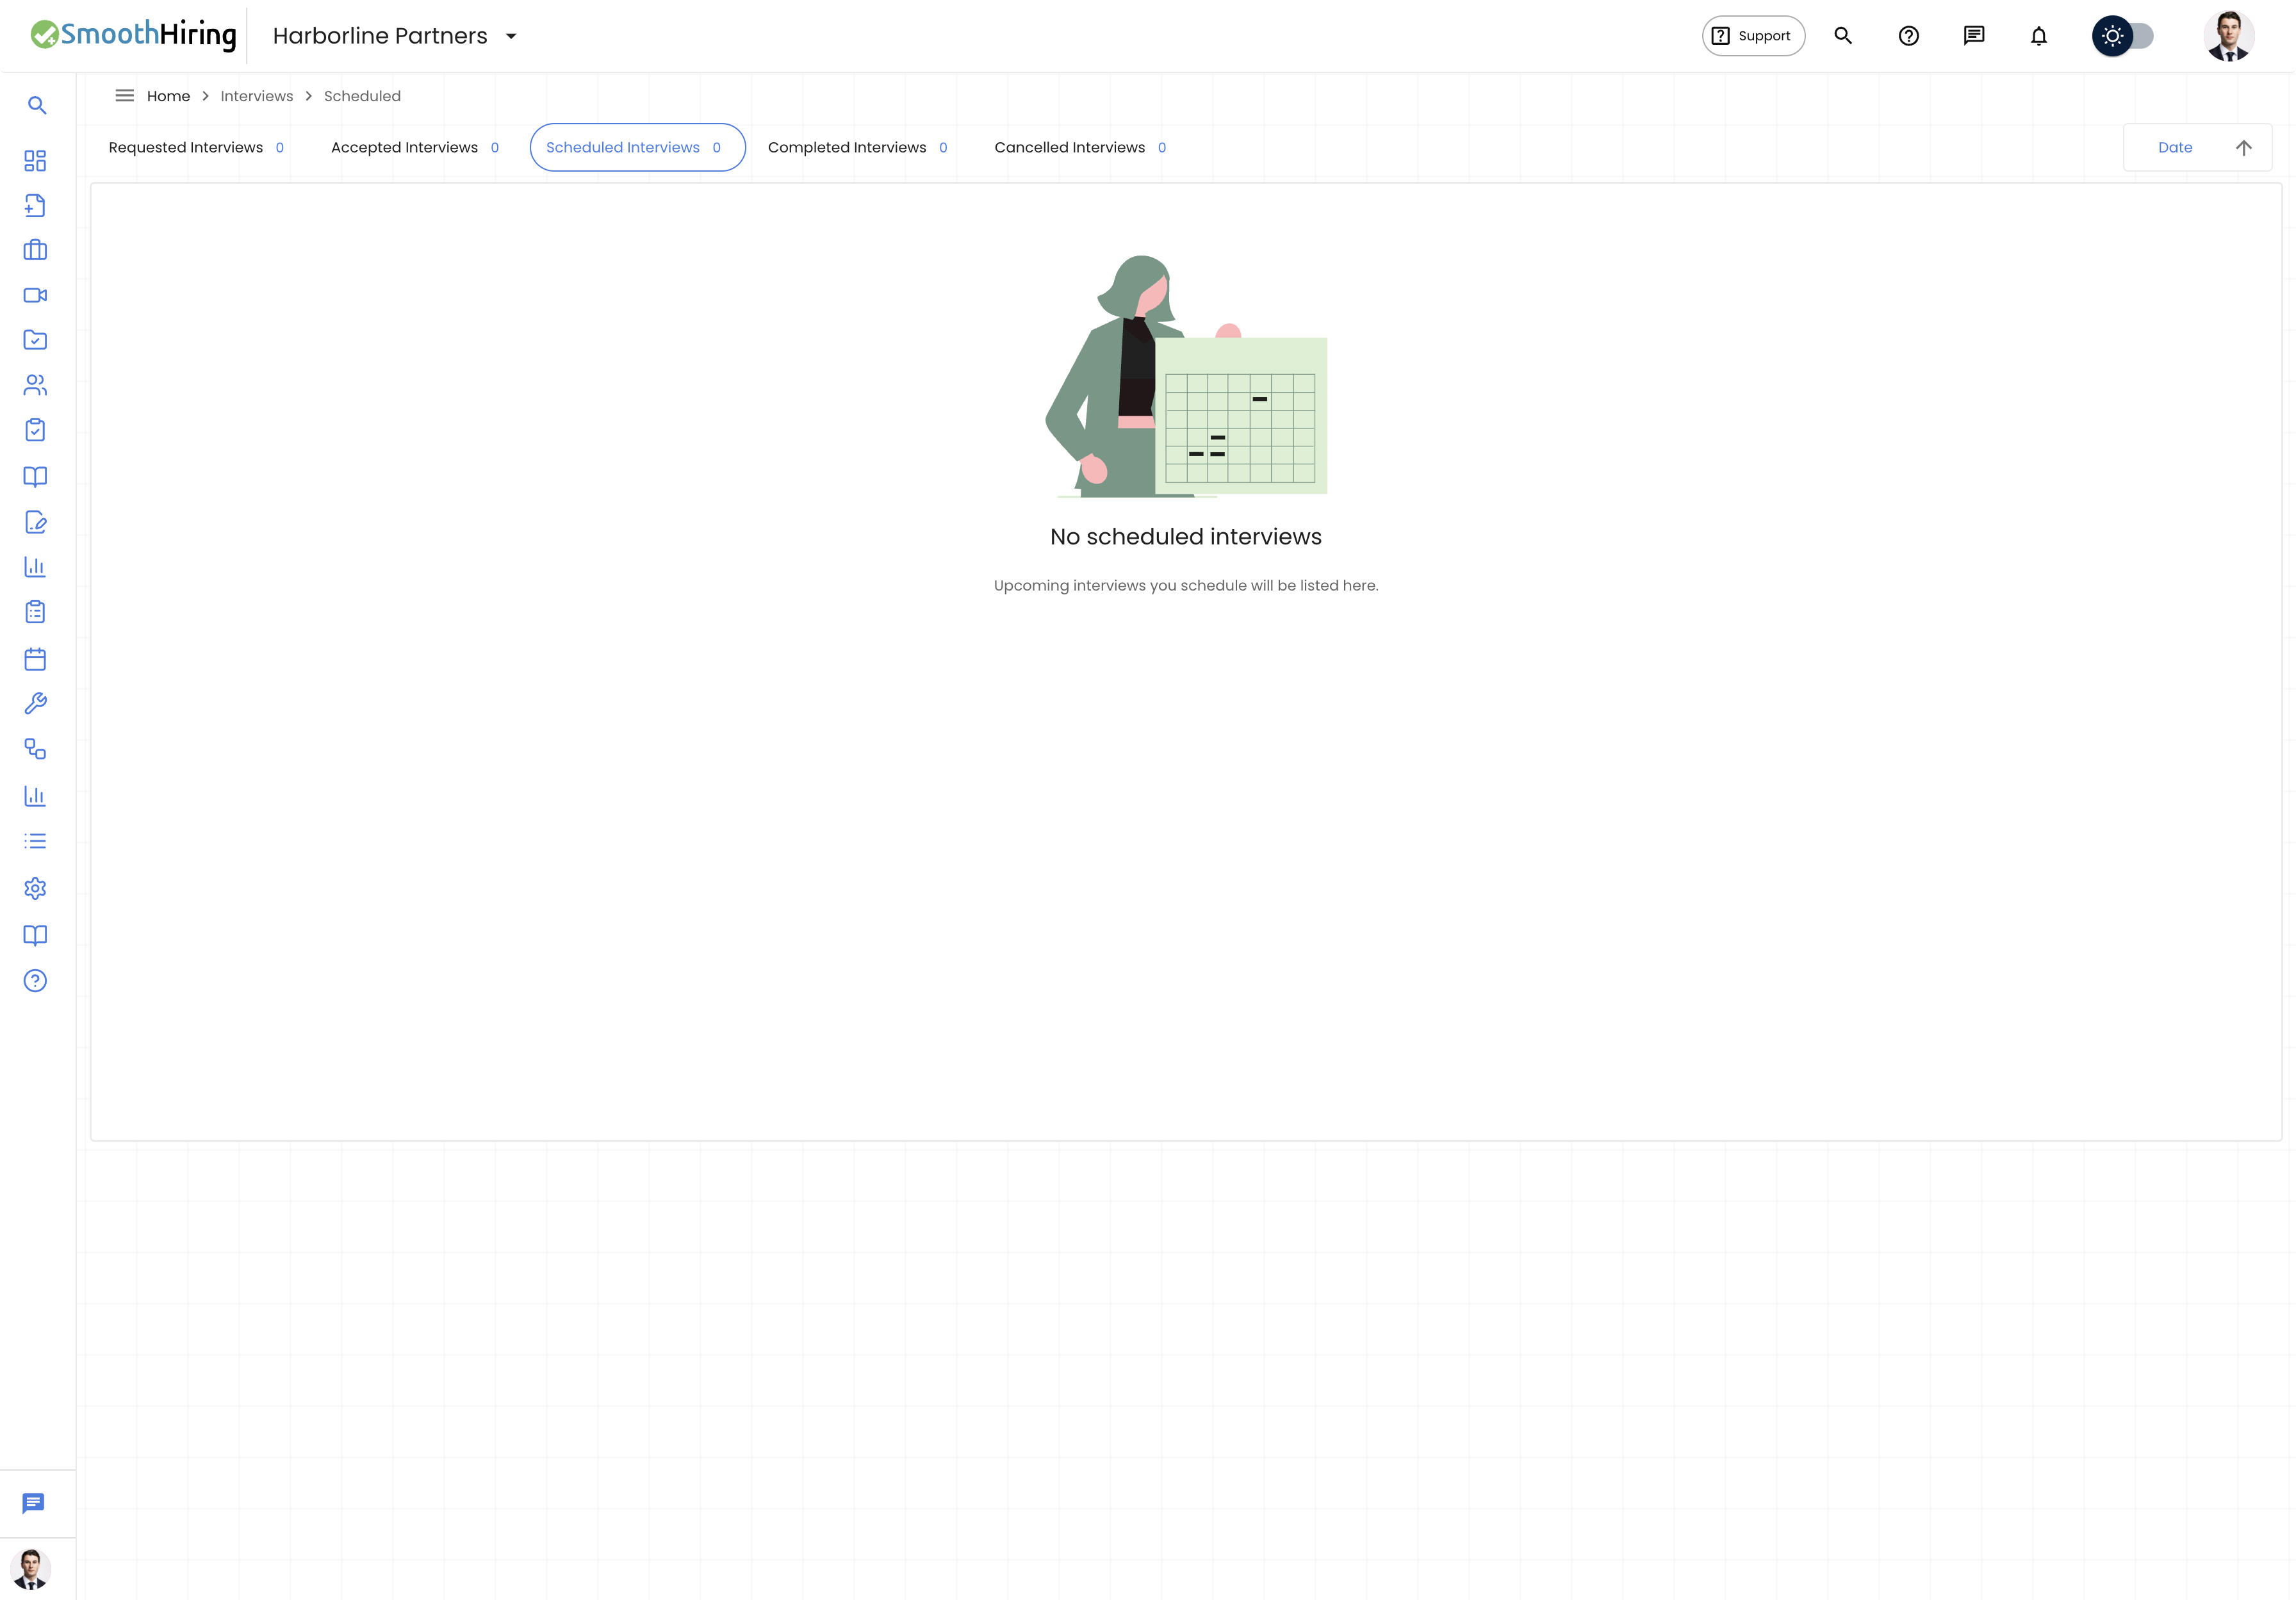The height and width of the screenshot is (1600, 2296).
Task: Open the user profile avatar menu
Action: tap(2229, 36)
